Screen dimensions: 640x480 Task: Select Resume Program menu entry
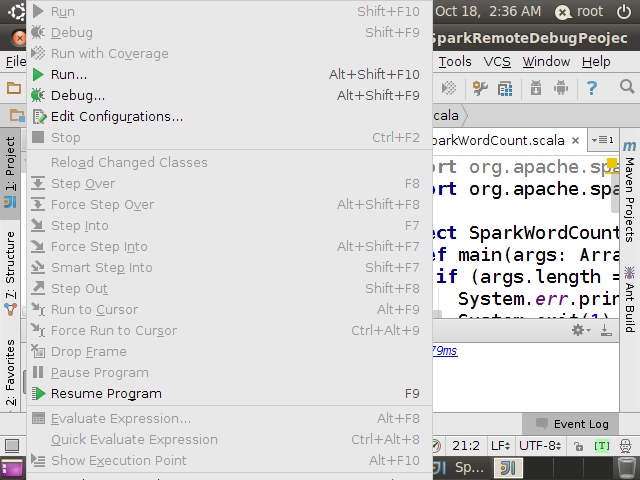coord(229,393)
